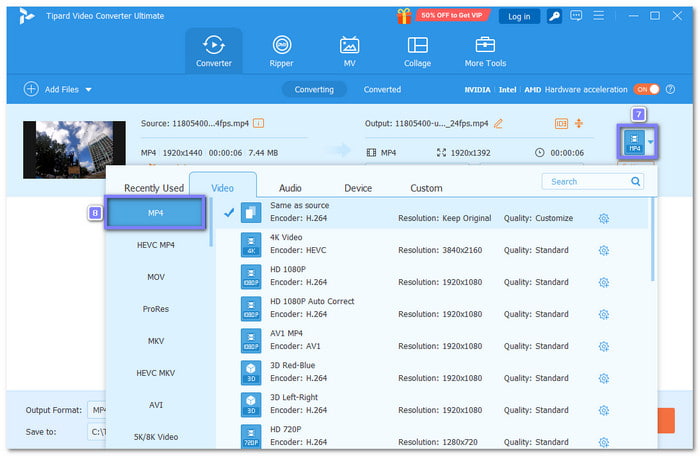The width and height of the screenshot is (700, 456).
Task: Open the Ripper module
Action: point(282,50)
